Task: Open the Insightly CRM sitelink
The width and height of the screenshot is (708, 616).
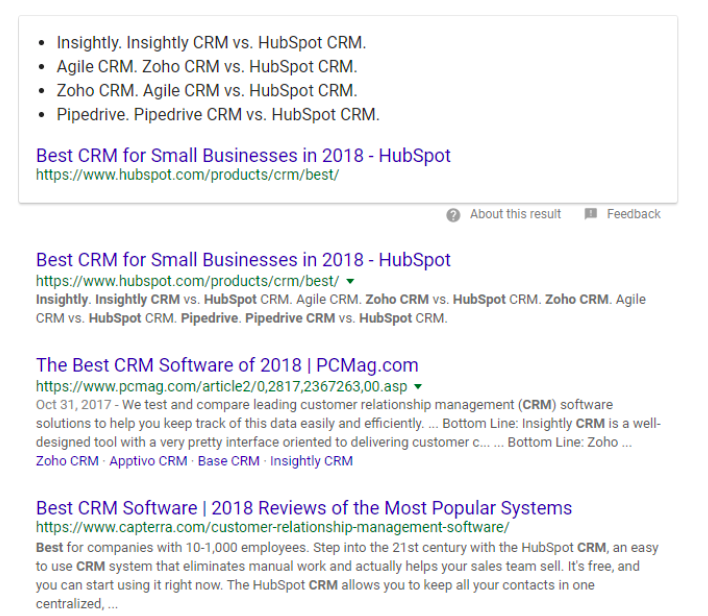Action: 312,461
